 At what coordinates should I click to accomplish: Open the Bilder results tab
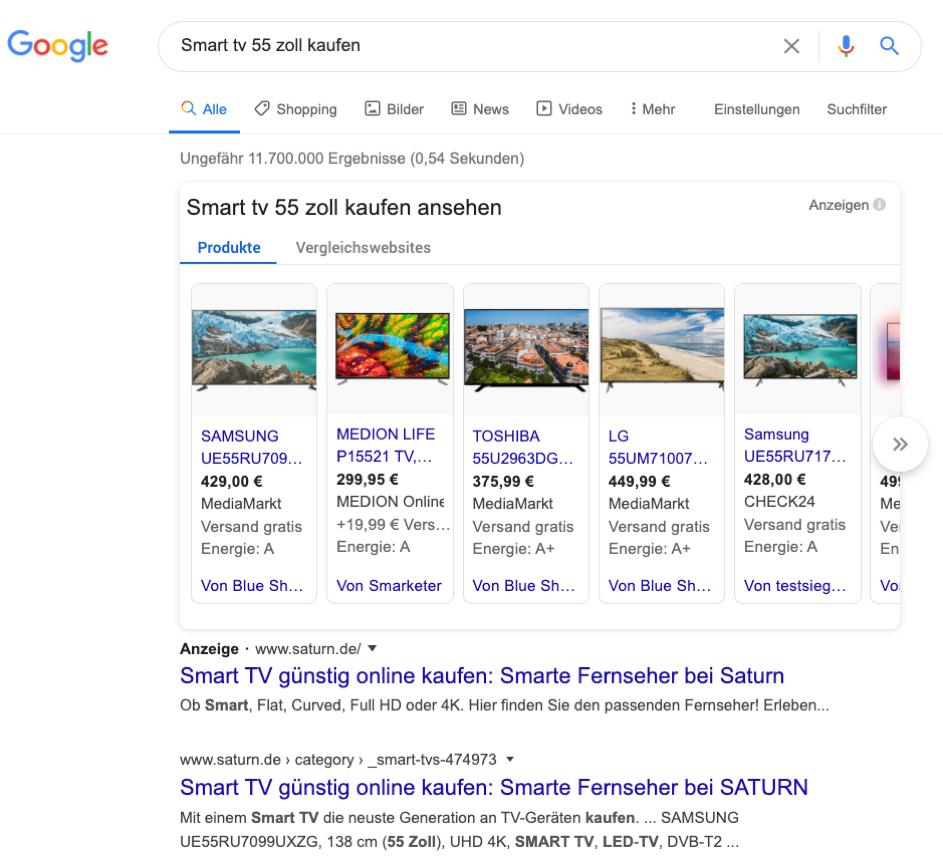coord(394,109)
